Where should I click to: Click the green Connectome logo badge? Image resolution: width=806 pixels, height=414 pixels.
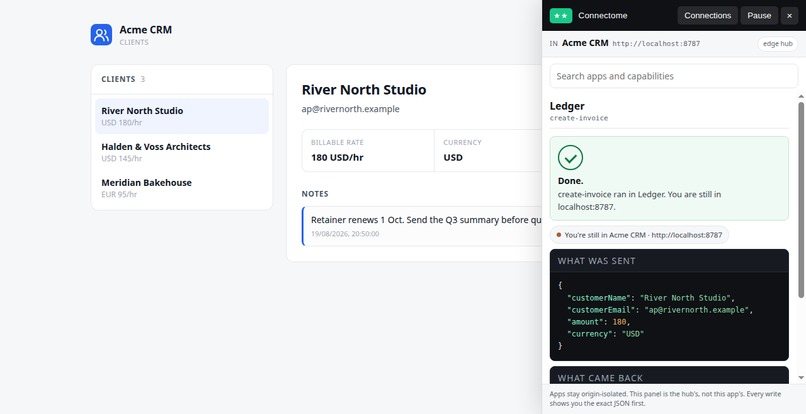(x=561, y=15)
